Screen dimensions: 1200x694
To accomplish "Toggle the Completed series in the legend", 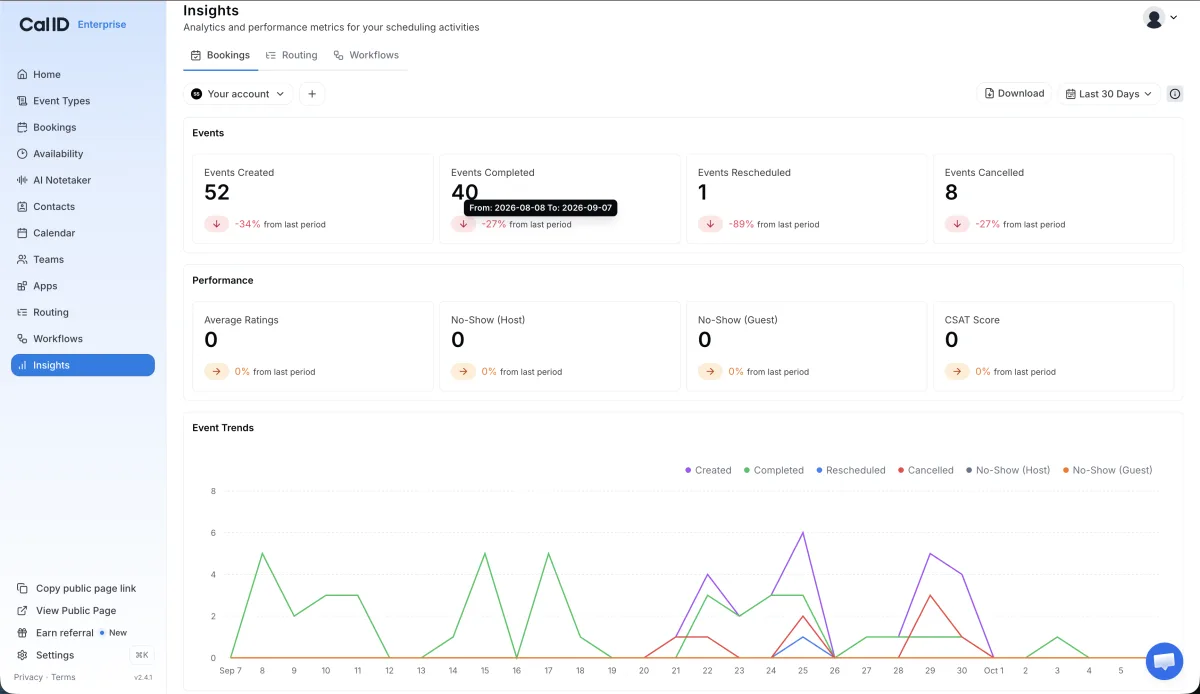I will pyautogui.click(x=774, y=470).
